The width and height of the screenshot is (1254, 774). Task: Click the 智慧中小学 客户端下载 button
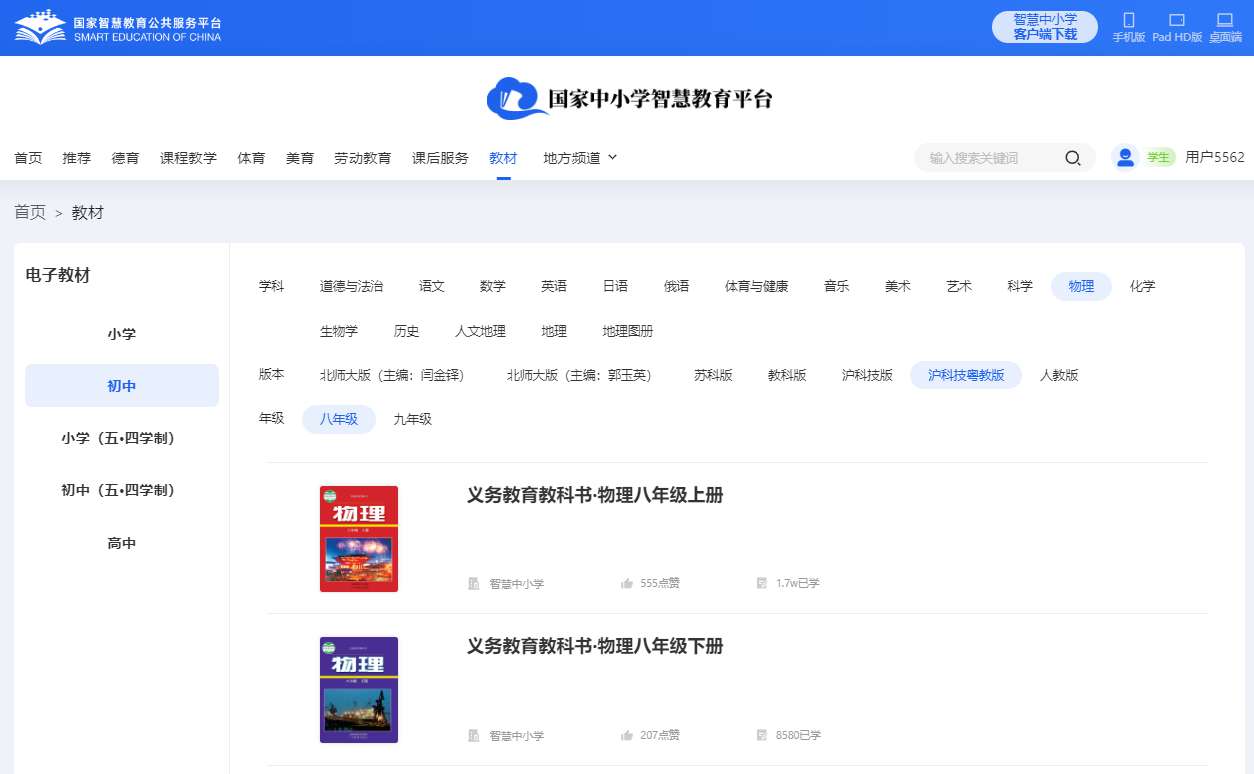point(1045,27)
